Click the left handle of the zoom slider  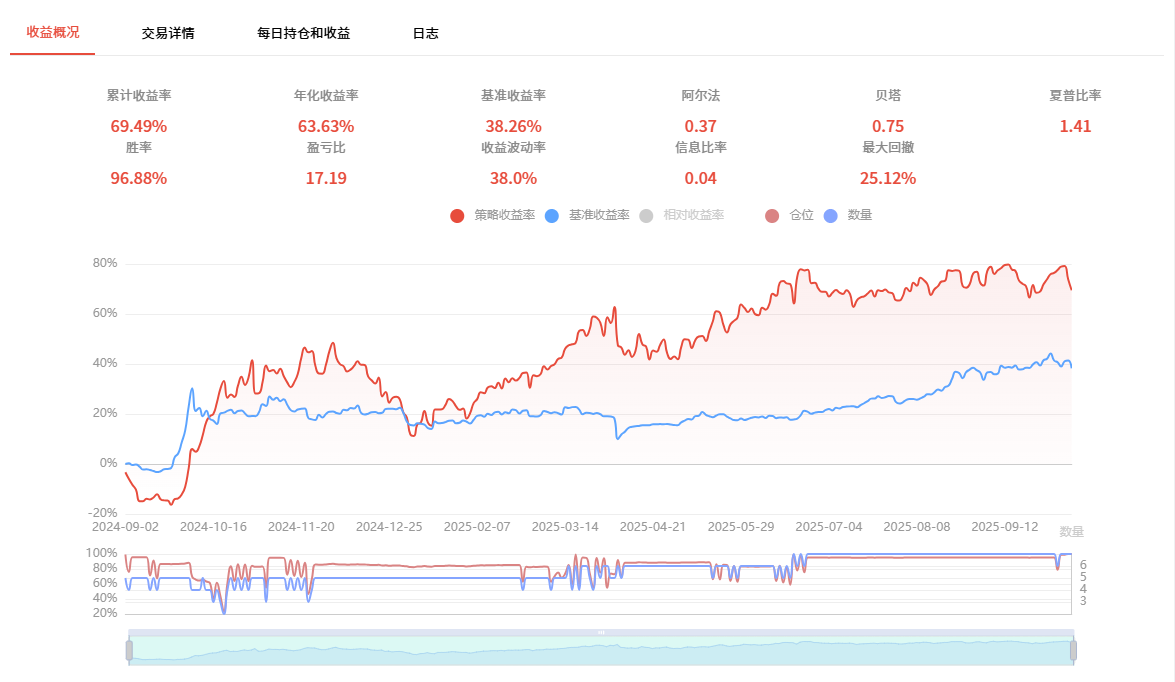(129, 651)
